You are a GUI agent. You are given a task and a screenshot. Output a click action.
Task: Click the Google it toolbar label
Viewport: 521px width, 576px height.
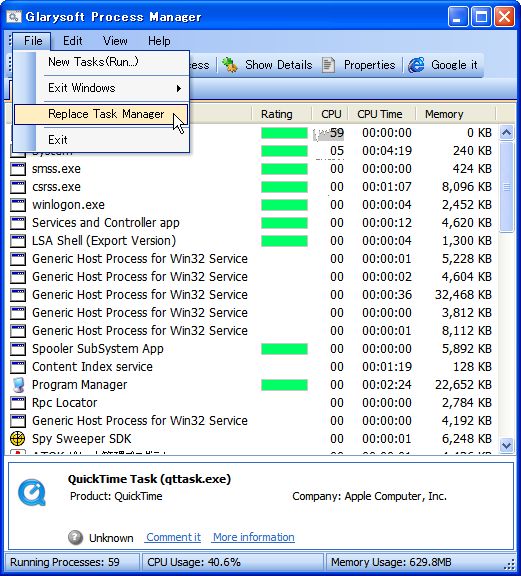(x=454, y=65)
